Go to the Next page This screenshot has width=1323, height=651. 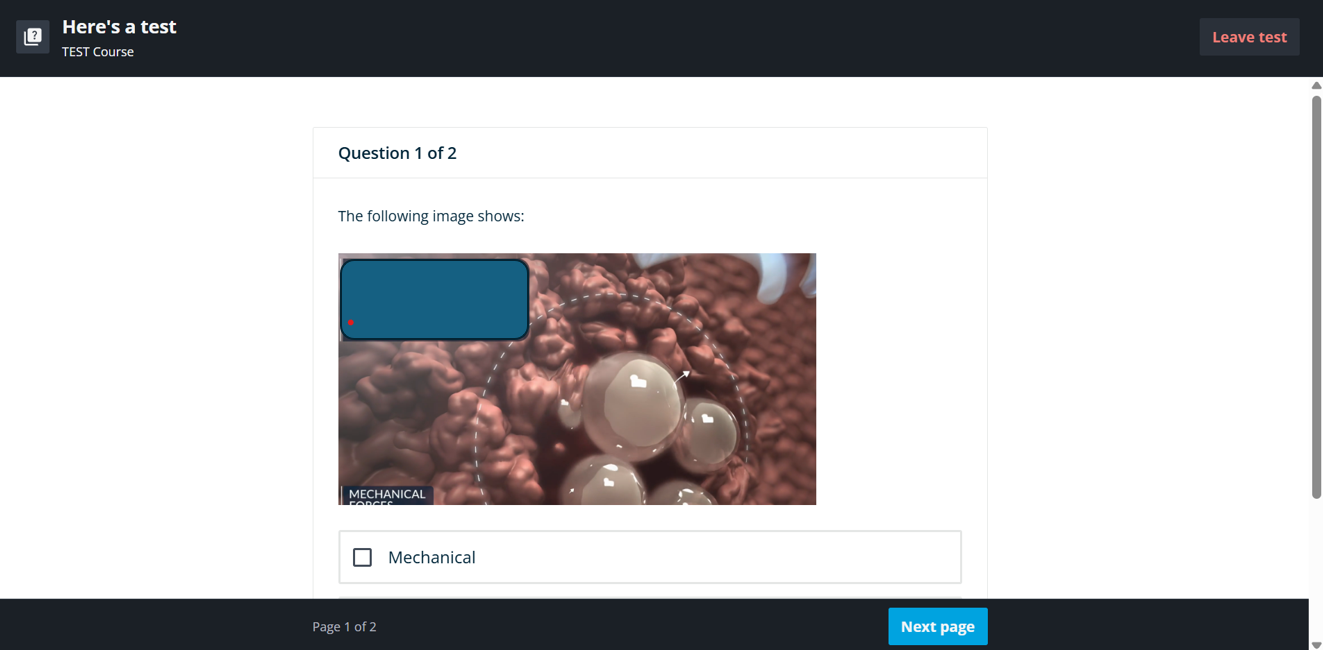point(937,627)
